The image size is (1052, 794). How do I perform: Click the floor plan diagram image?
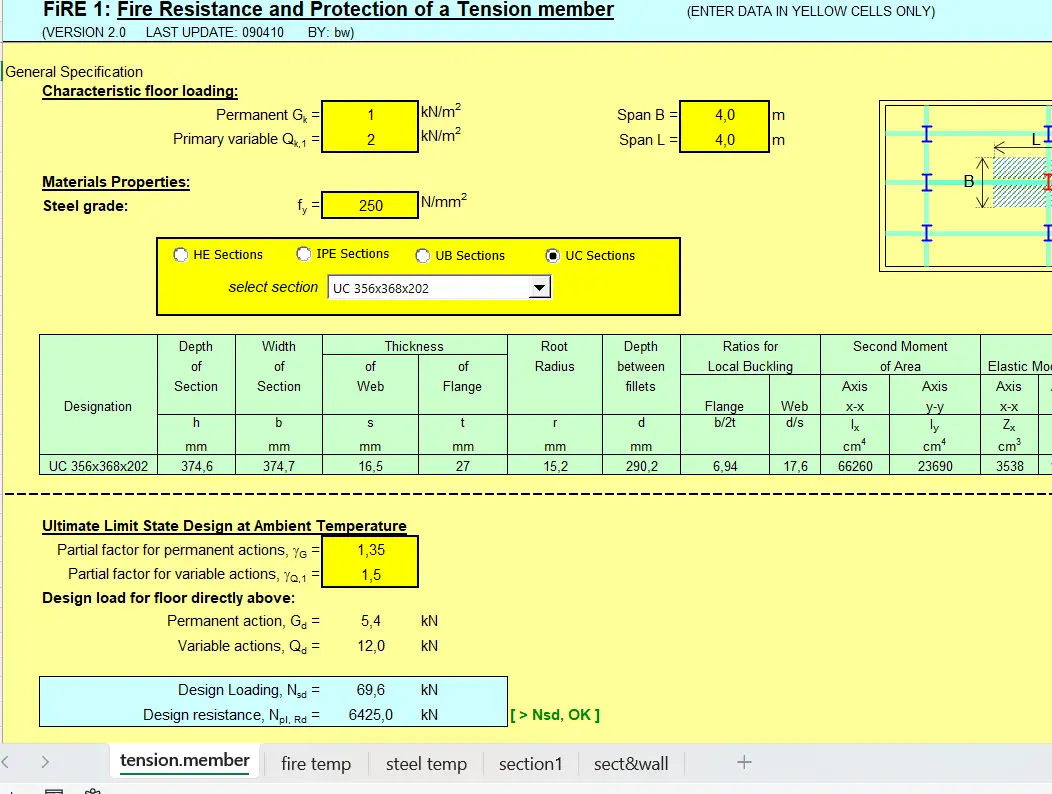tap(966, 186)
